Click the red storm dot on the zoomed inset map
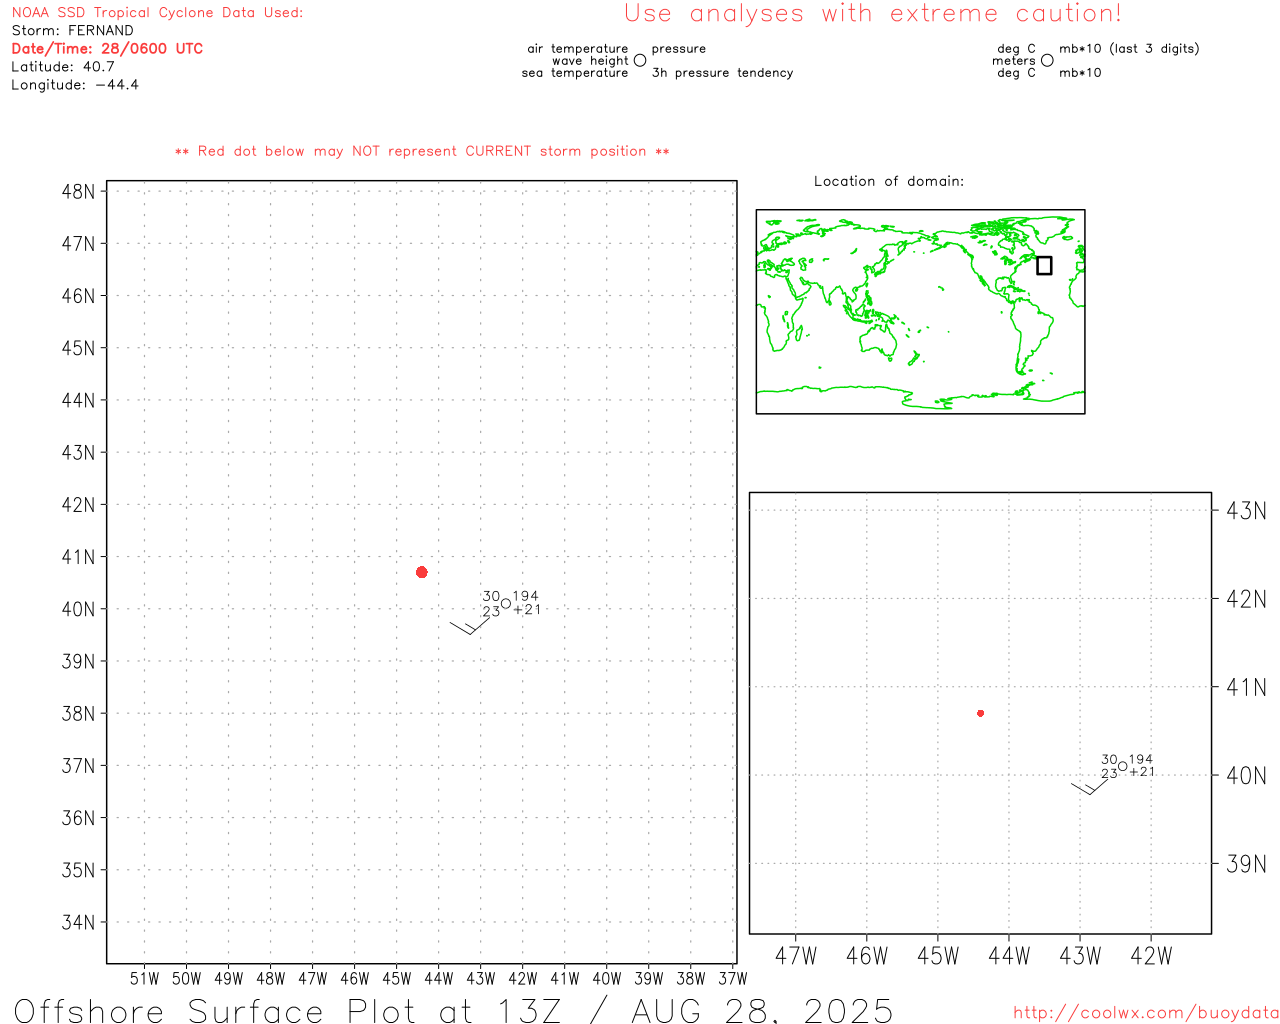Viewport: 1280px width, 1024px height. pyautogui.click(x=981, y=713)
